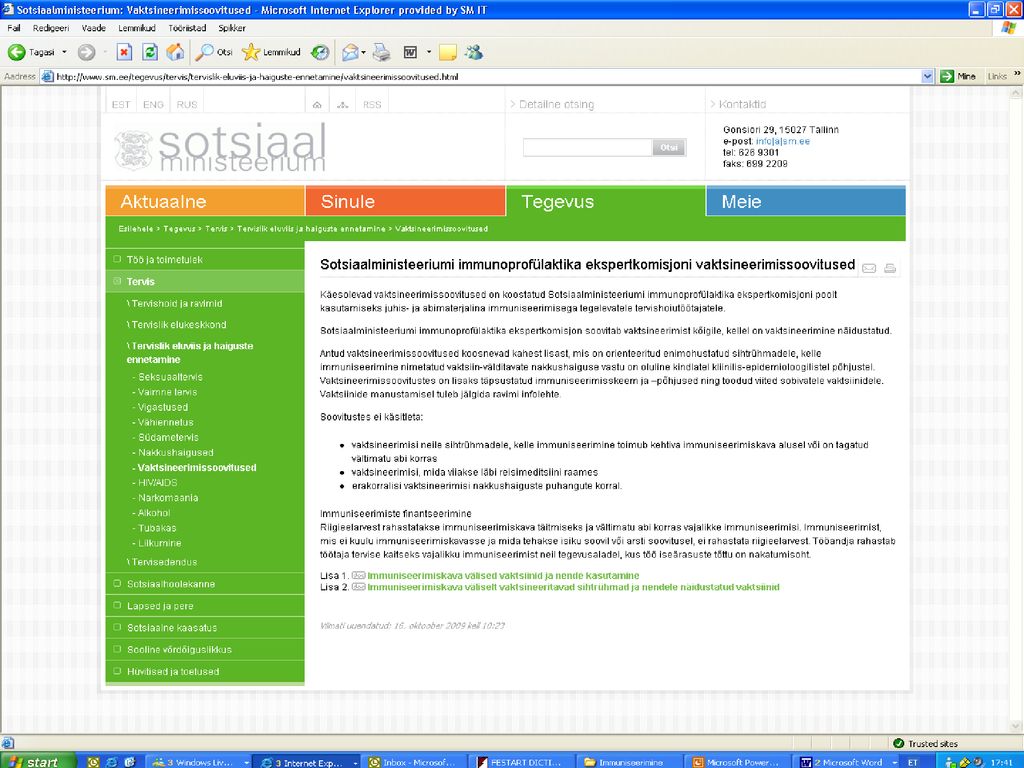Expand the Word edit dropdown arrow
Image resolution: width=1024 pixels, height=768 pixels.
(x=428, y=52)
